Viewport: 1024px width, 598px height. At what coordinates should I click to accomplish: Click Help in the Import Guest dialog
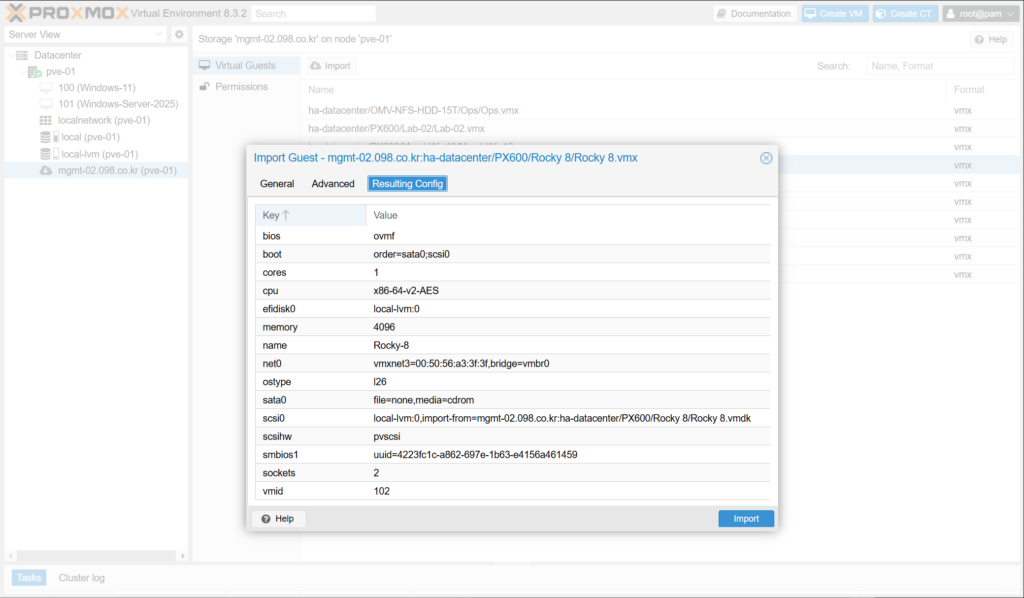[x=278, y=519]
